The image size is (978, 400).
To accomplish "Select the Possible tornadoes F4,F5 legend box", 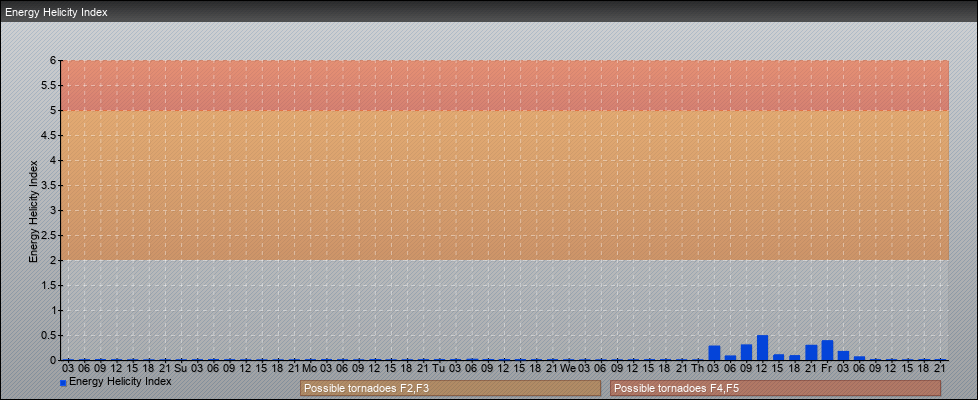I will (x=775, y=388).
